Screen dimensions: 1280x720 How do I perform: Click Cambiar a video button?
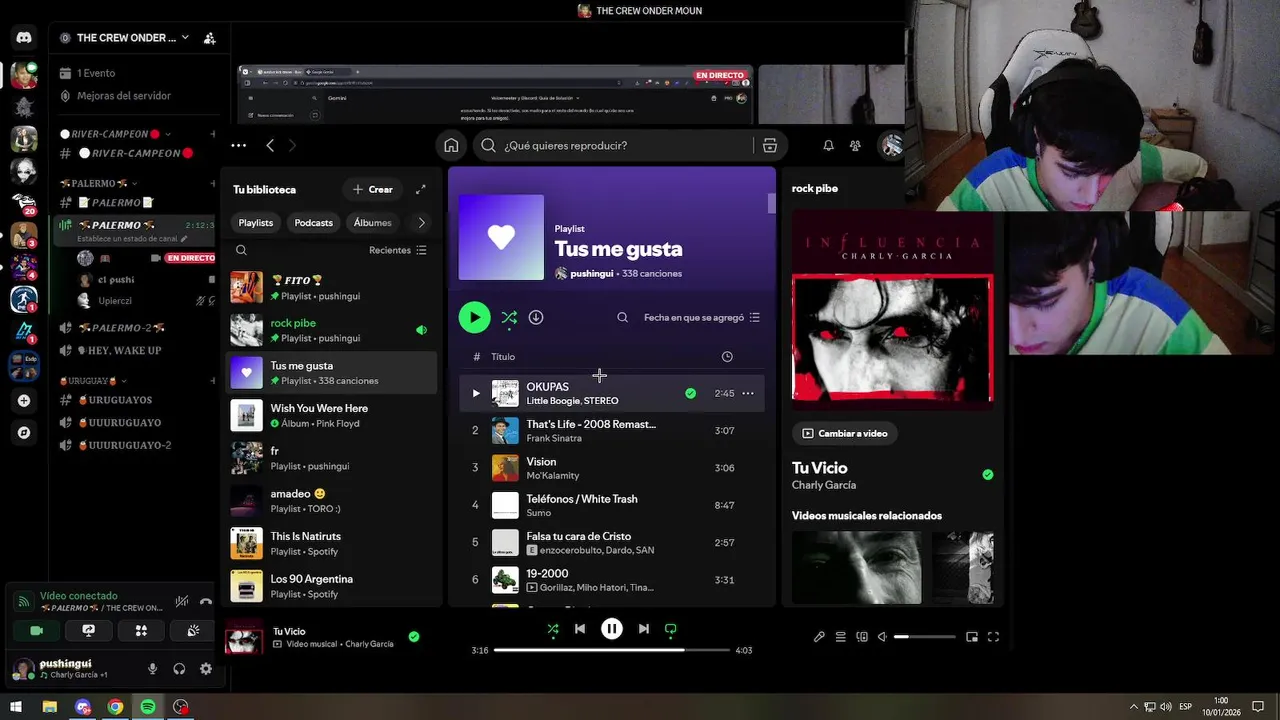[844, 433]
